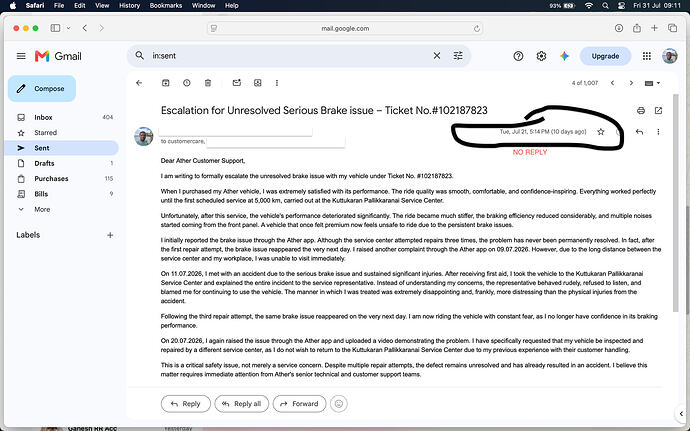Open the input tools dropdown
The width and height of the screenshot is (690, 431).
pyautogui.click(x=652, y=83)
